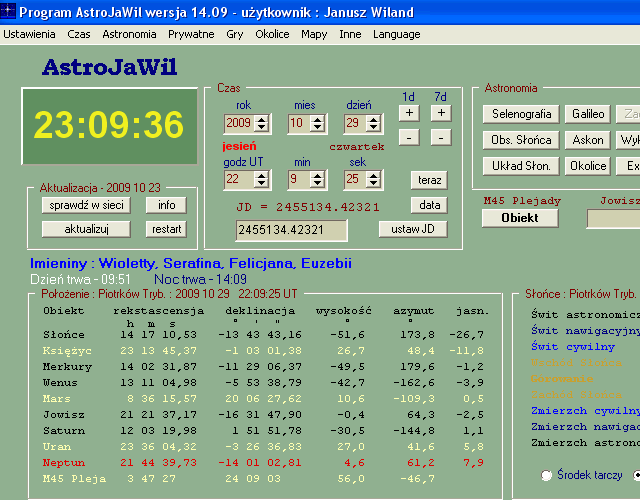Decrease the min (minutes) spinner

pos(317,183)
